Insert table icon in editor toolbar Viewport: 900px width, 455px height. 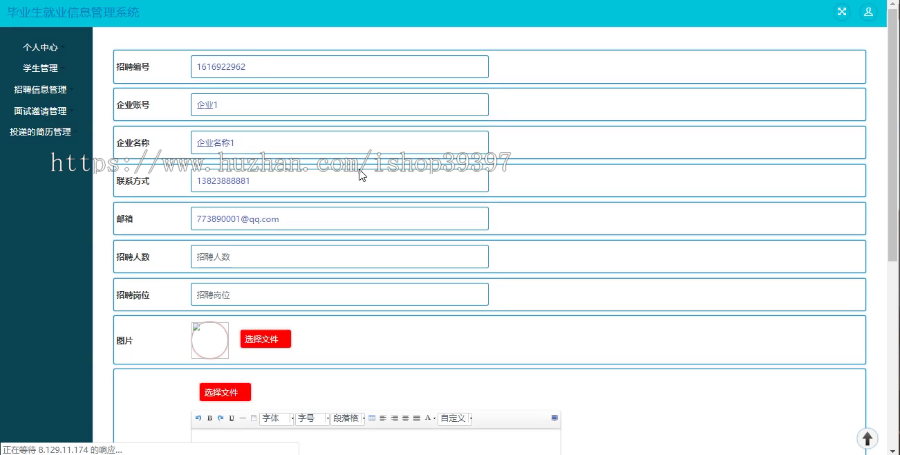tap(372, 418)
